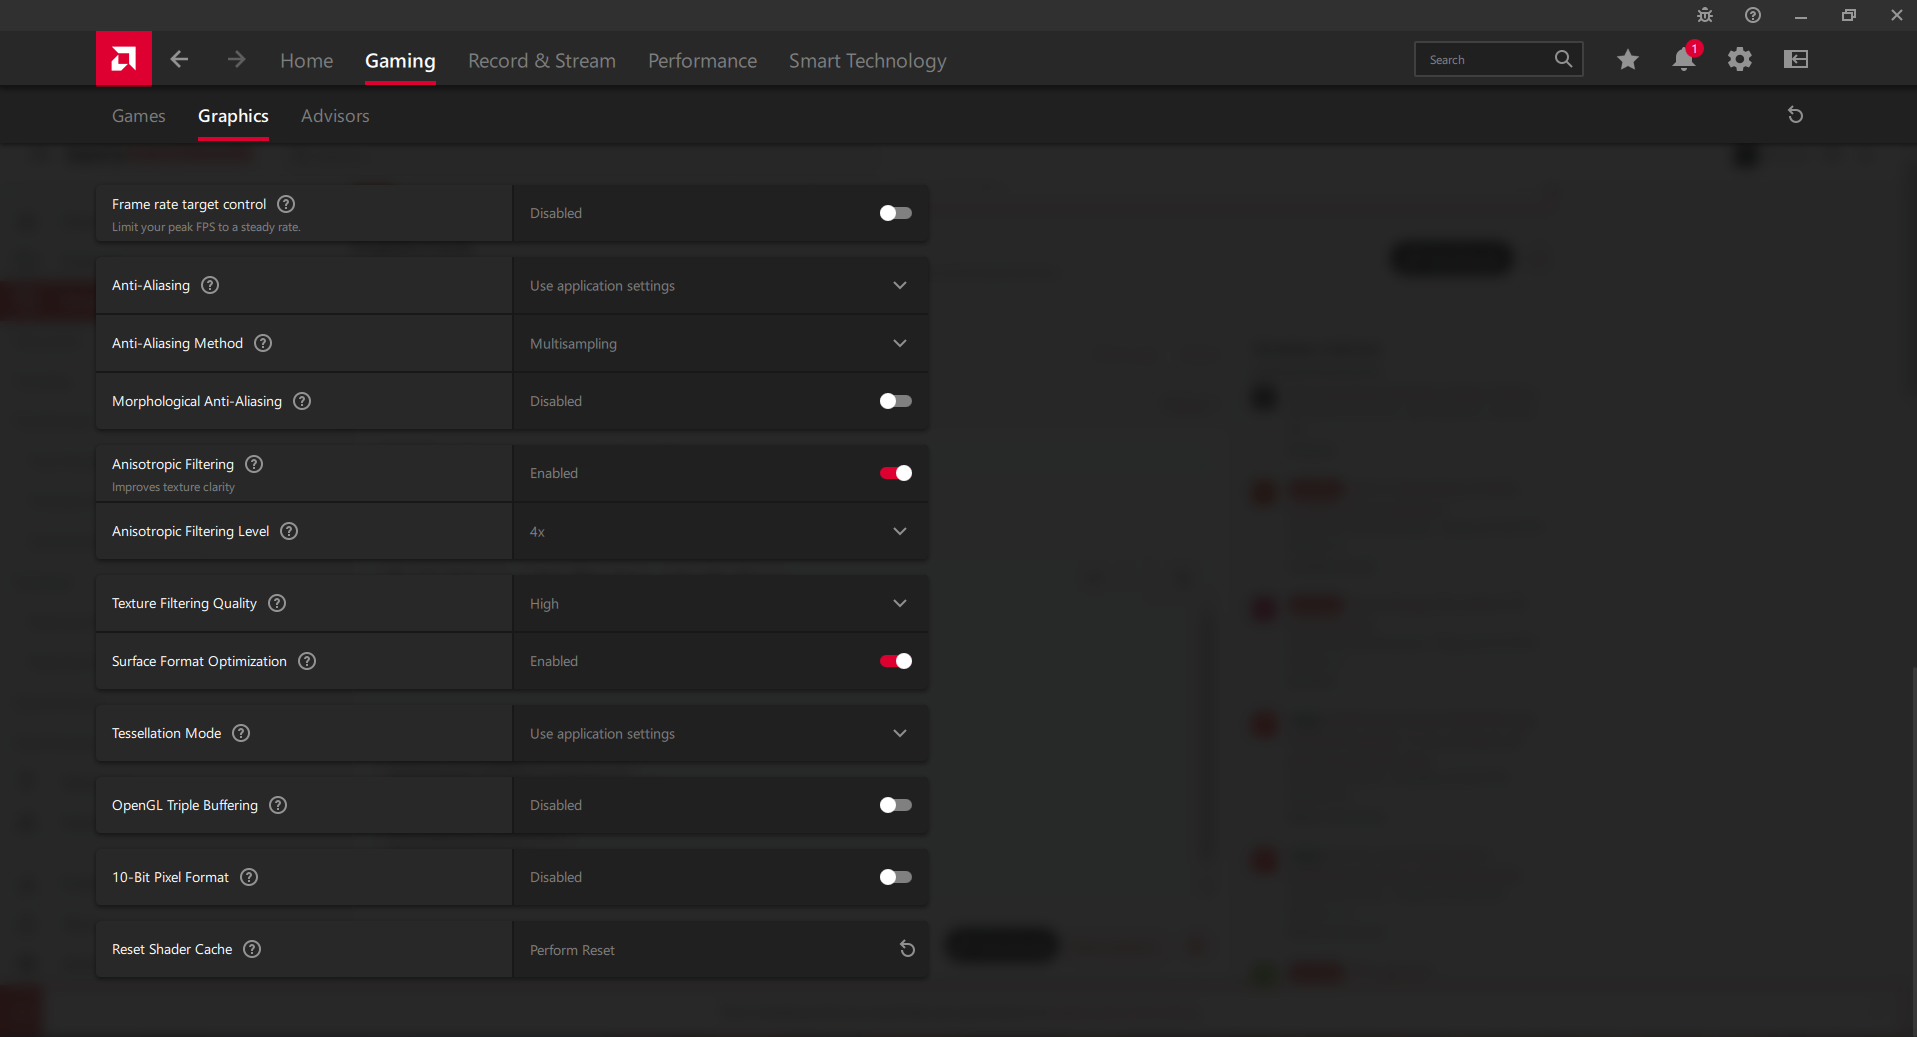Image resolution: width=1917 pixels, height=1037 pixels.
Task: Click the AMD logo icon
Action: [124, 59]
